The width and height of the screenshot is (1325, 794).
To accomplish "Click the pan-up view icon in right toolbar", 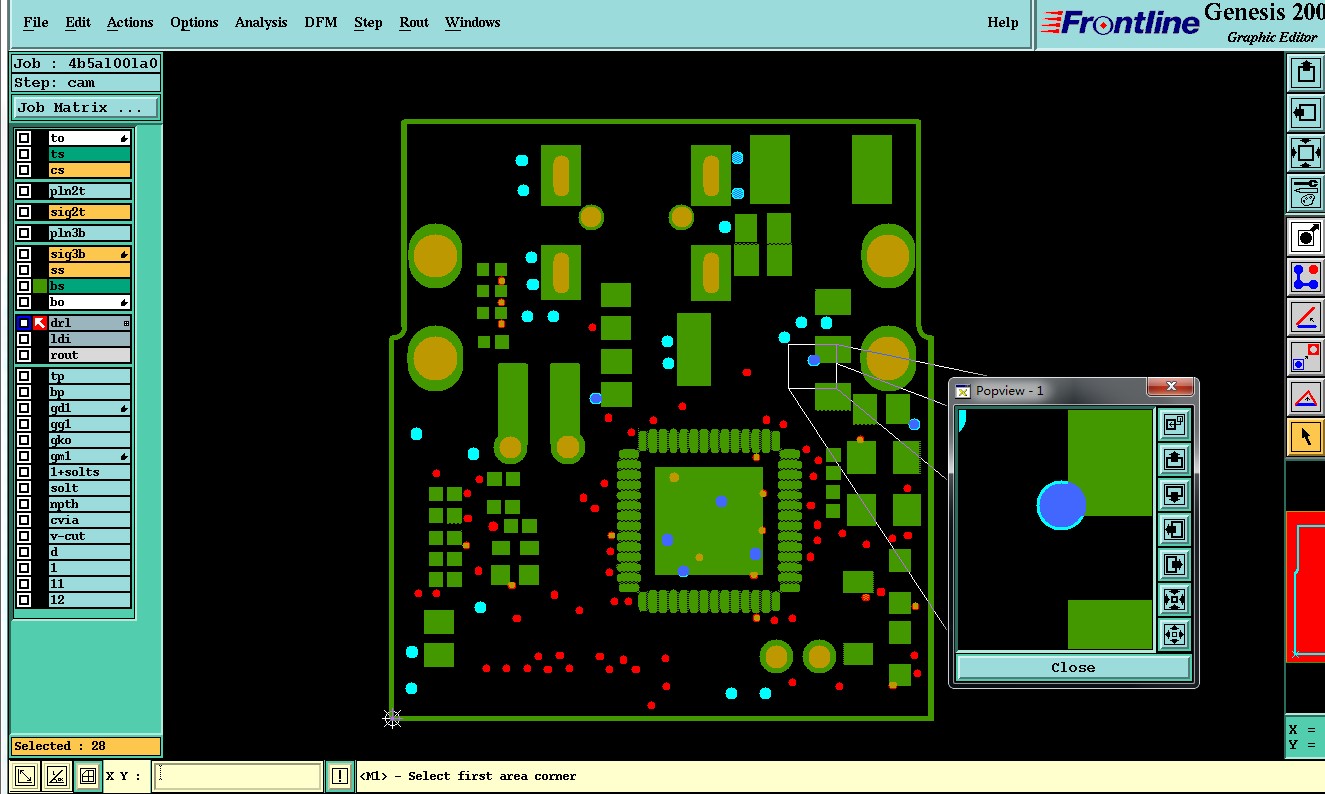I will click(x=1305, y=72).
